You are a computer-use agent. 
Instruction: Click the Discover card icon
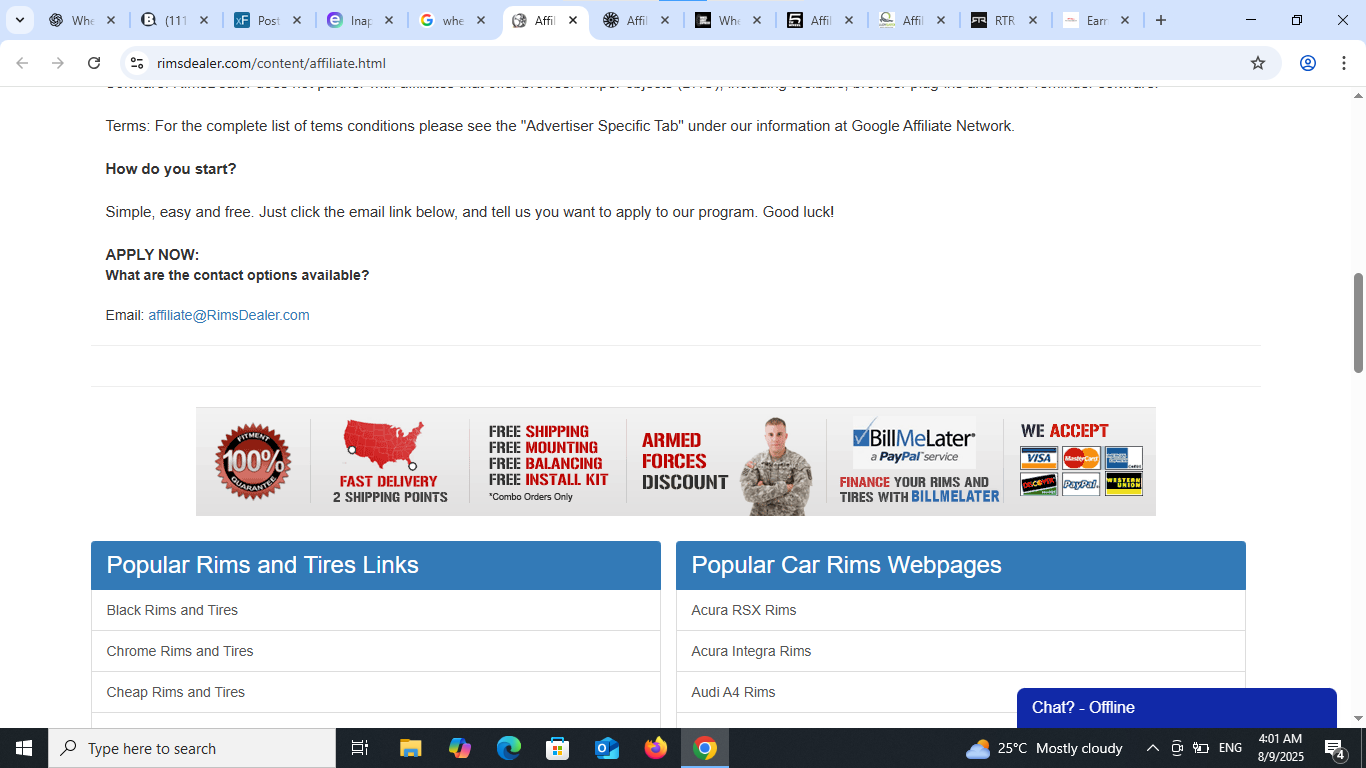1039,484
